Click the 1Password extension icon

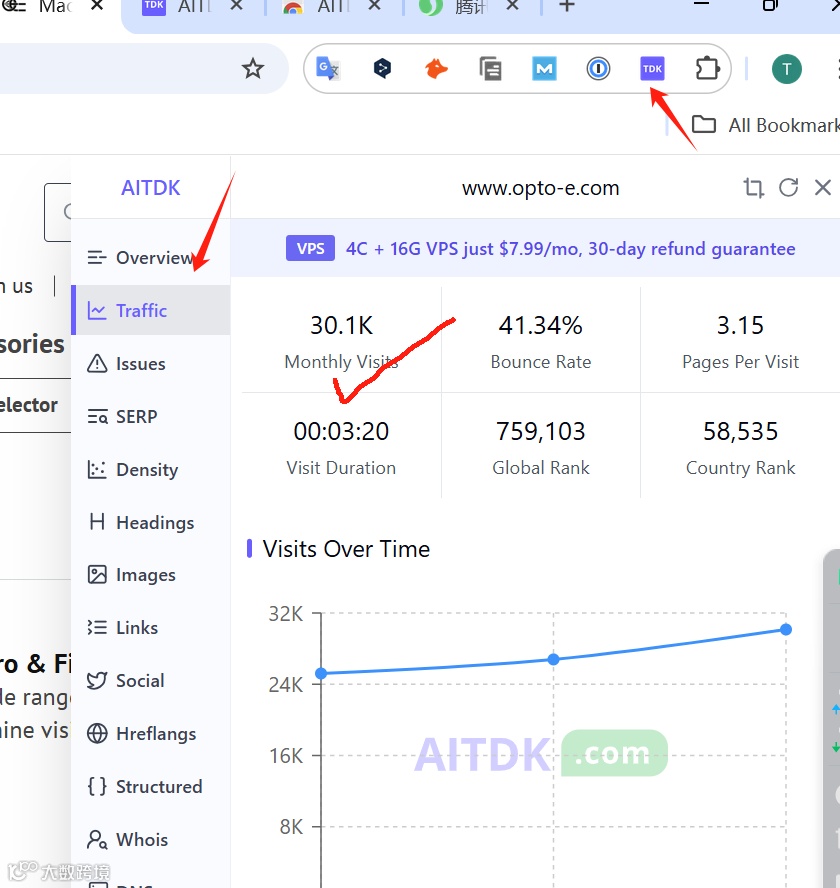pyautogui.click(x=598, y=69)
